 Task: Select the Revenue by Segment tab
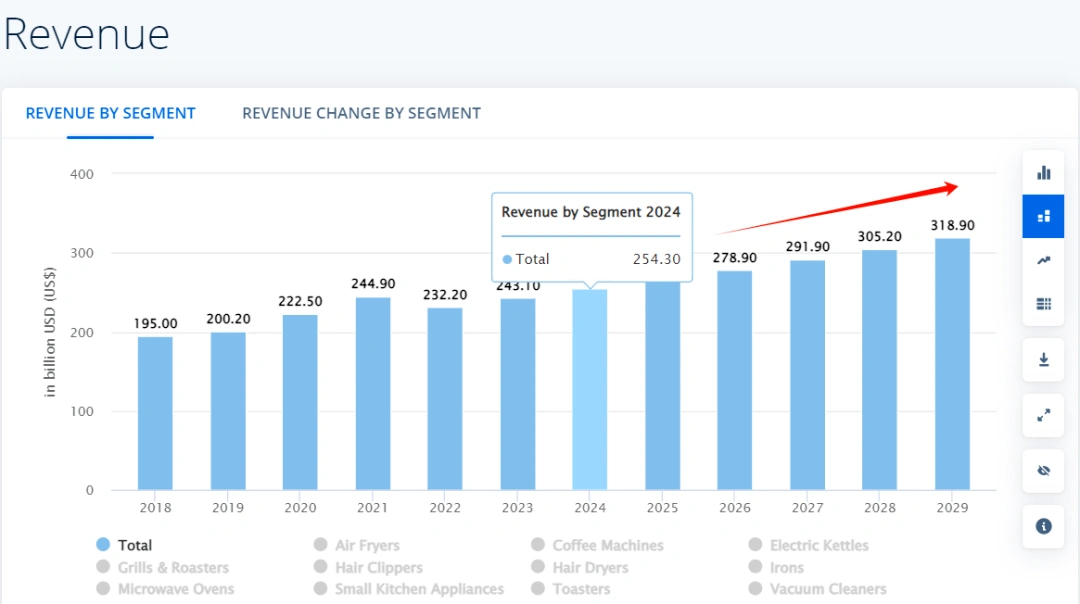110,113
